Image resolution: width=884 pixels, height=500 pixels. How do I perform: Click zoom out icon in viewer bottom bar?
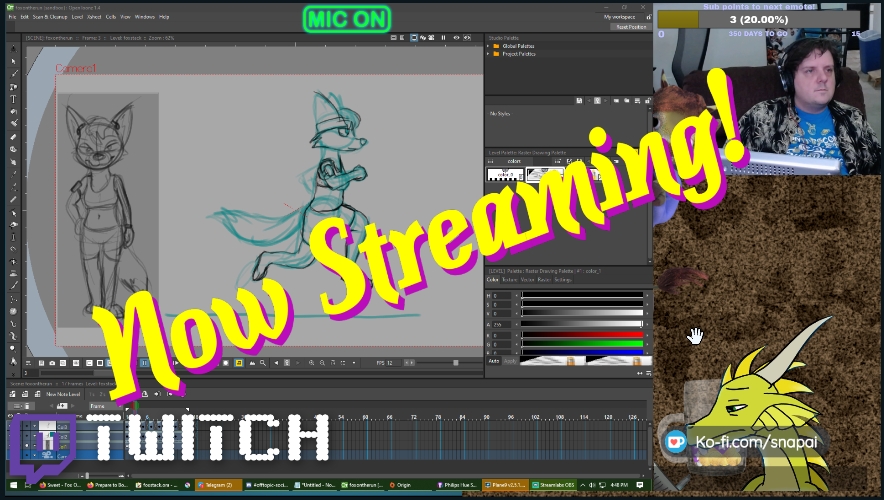point(322,363)
